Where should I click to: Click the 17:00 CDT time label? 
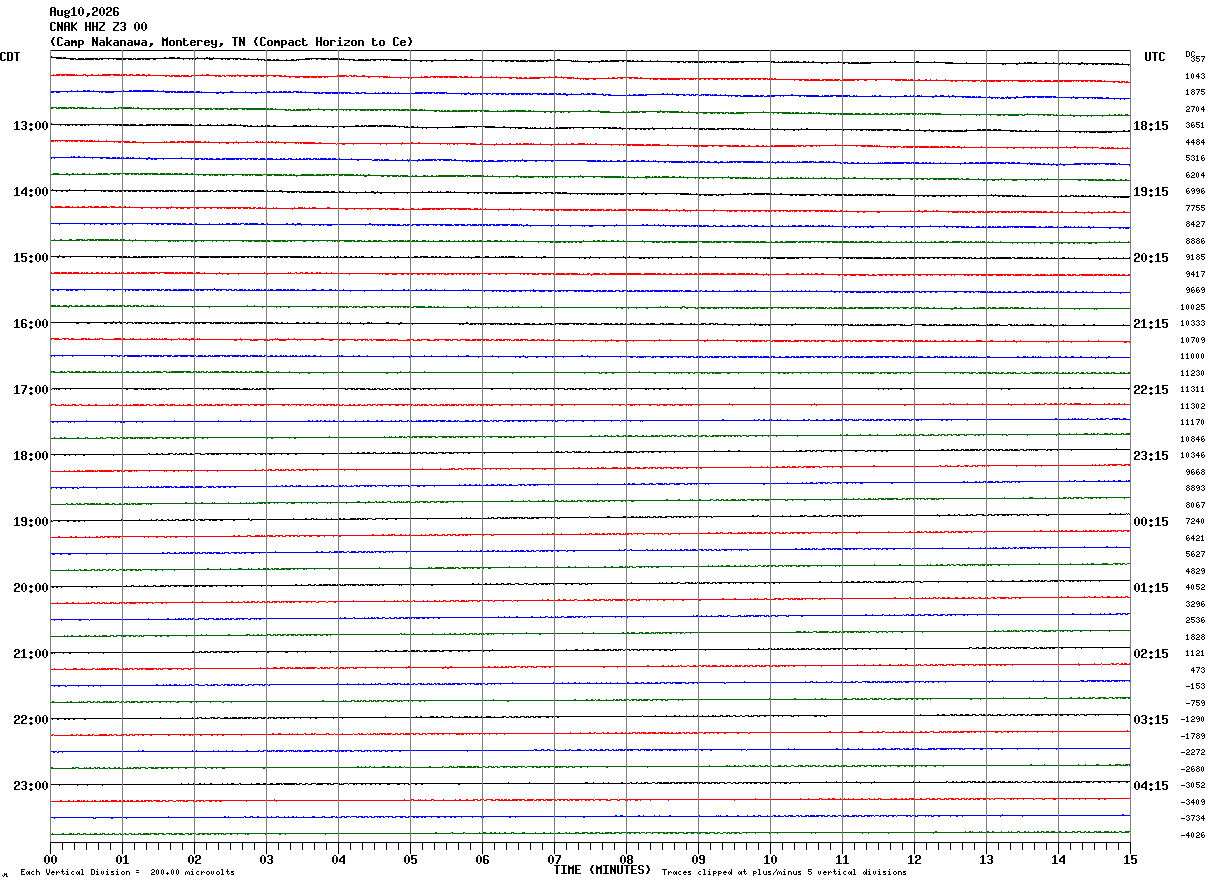point(30,390)
